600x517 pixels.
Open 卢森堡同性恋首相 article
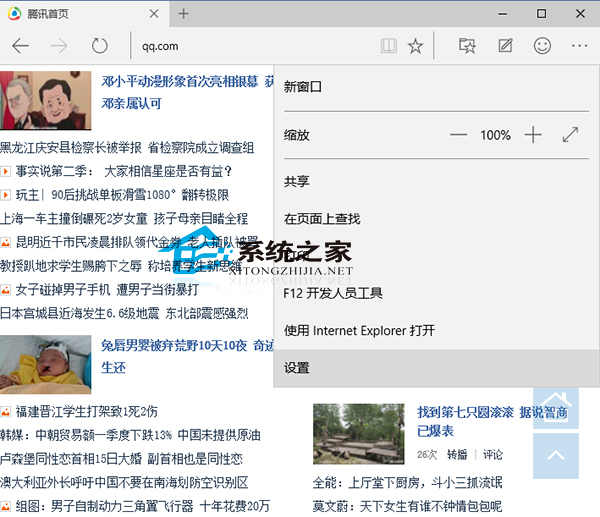[x=121, y=459]
